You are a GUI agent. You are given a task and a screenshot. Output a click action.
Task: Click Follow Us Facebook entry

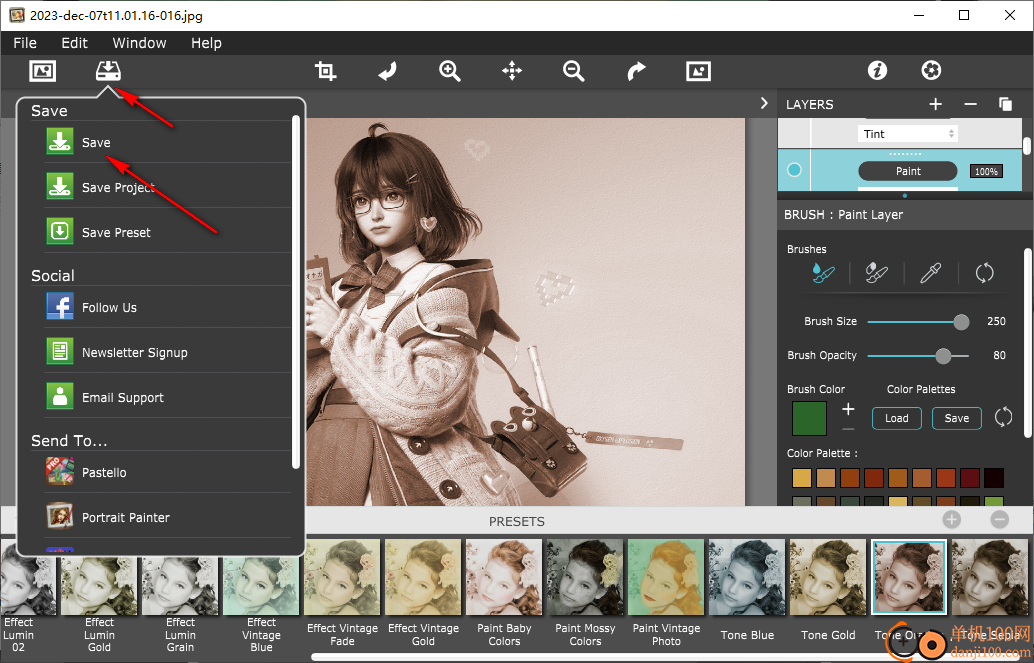pos(167,307)
